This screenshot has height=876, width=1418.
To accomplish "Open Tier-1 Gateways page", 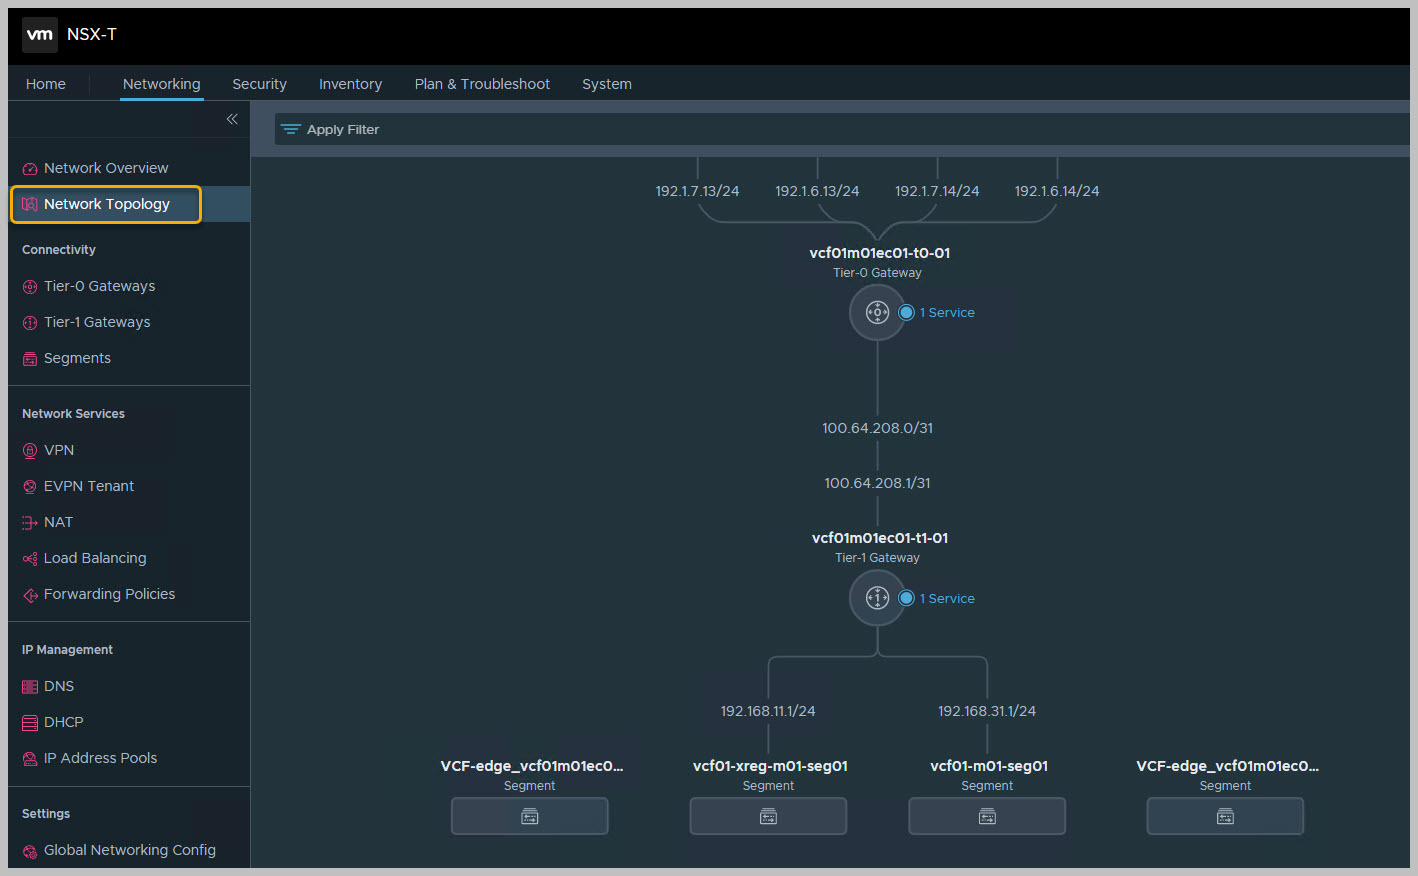I will [97, 322].
